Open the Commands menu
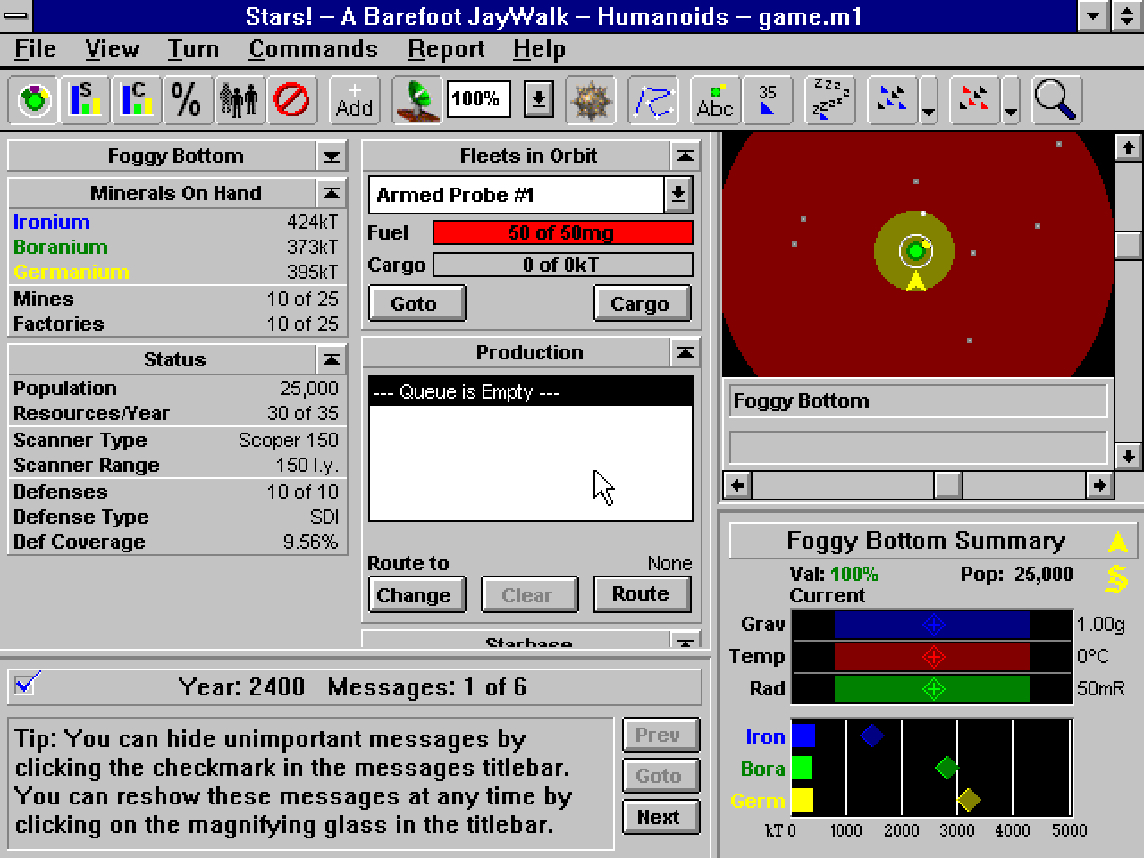Image resolution: width=1144 pixels, height=858 pixels. 313,49
